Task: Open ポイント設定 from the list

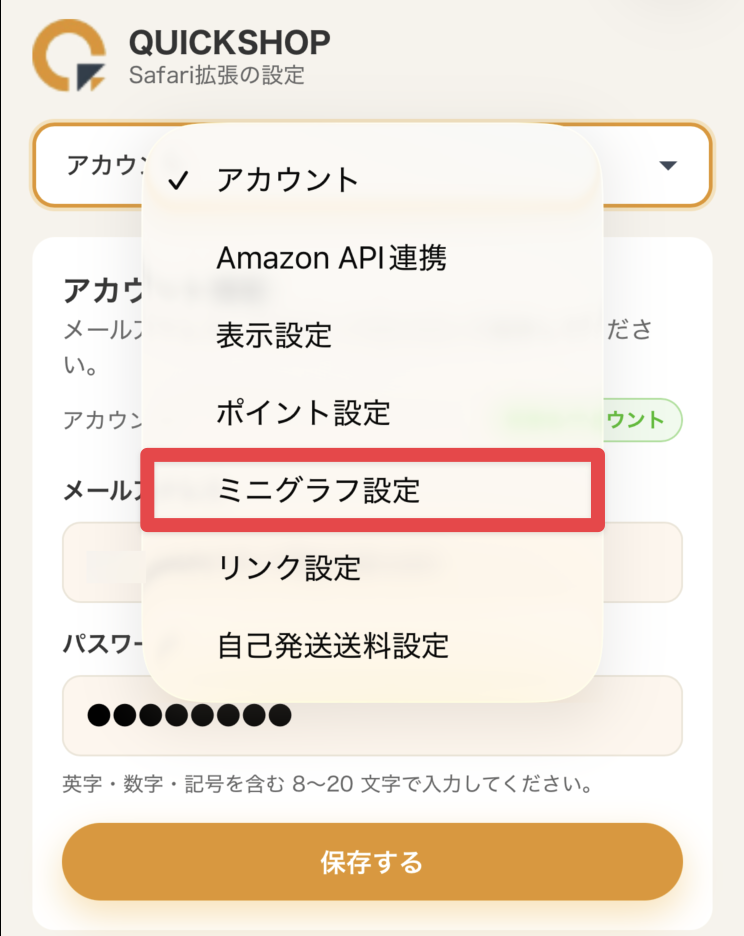Action: [x=303, y=412]
